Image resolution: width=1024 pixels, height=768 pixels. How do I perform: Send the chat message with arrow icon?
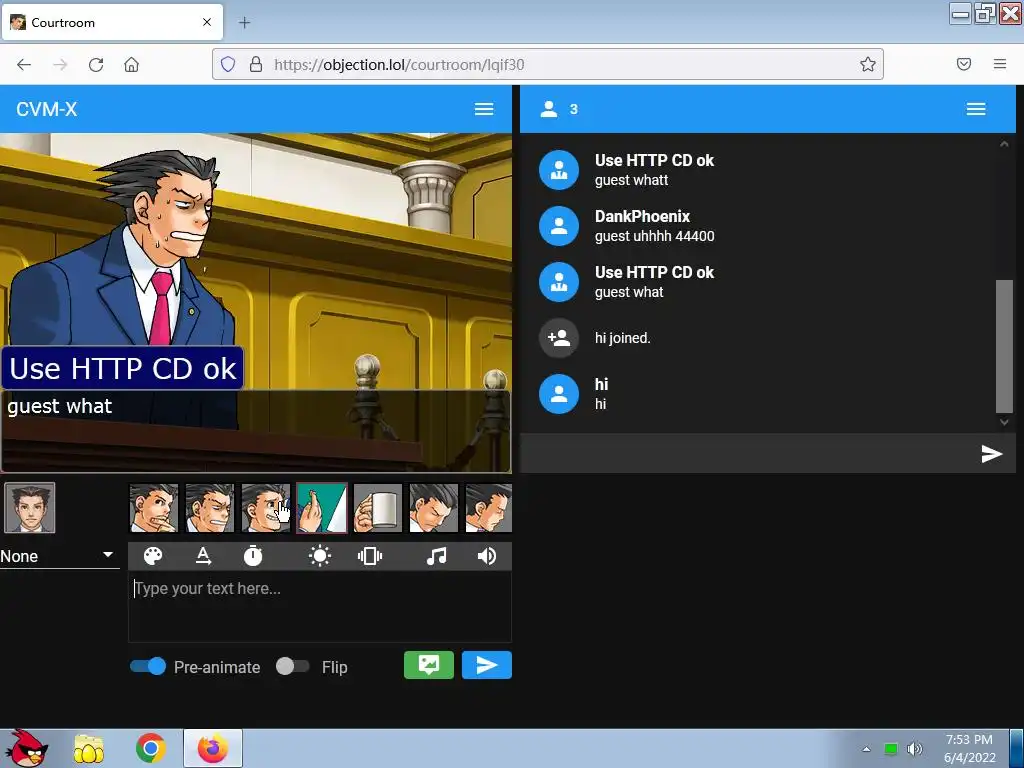[991, 453]
